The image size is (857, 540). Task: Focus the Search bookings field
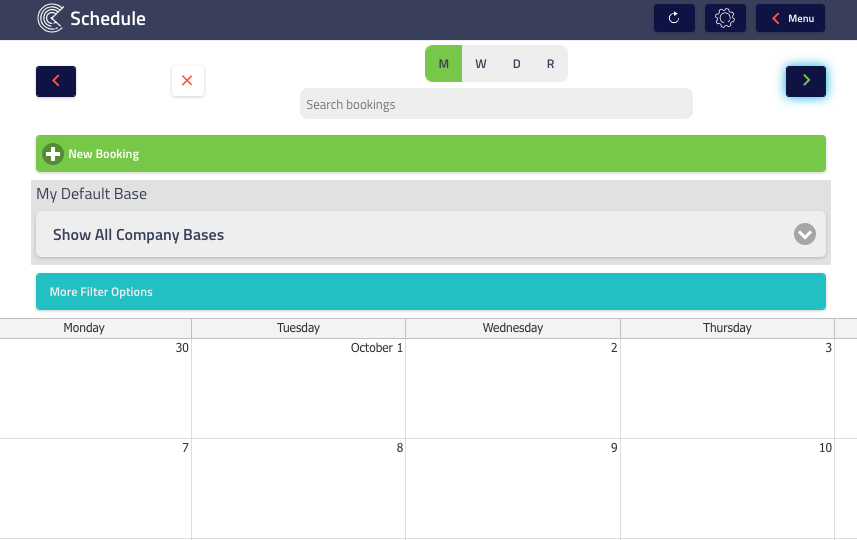(496, 104)
